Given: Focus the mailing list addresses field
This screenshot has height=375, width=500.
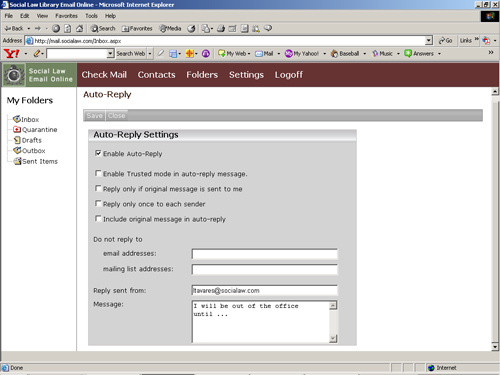Looking at the screenshot, I should (x=265, y=269).
